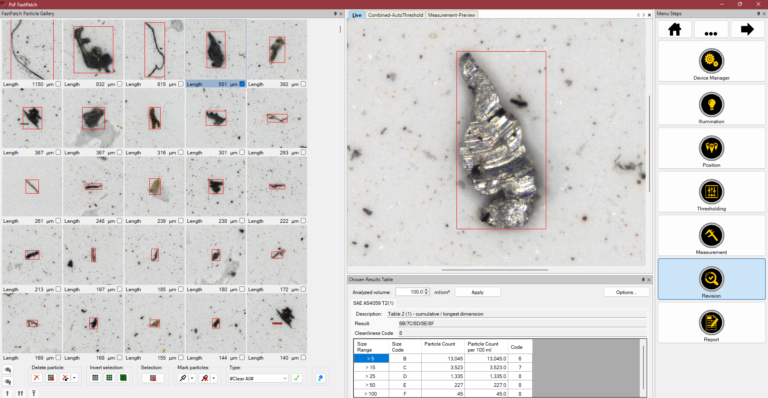Screen dimensions: 768x398
Task: Click the unmark particles crossed pin icon
Action: (x=205, y=378)
